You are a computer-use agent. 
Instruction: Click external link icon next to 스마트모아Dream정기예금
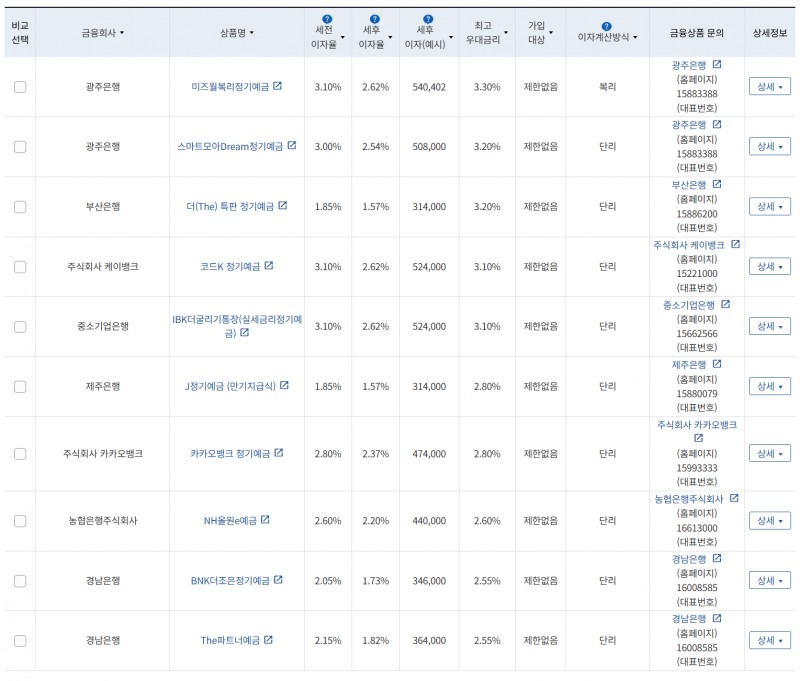point(292,145)
